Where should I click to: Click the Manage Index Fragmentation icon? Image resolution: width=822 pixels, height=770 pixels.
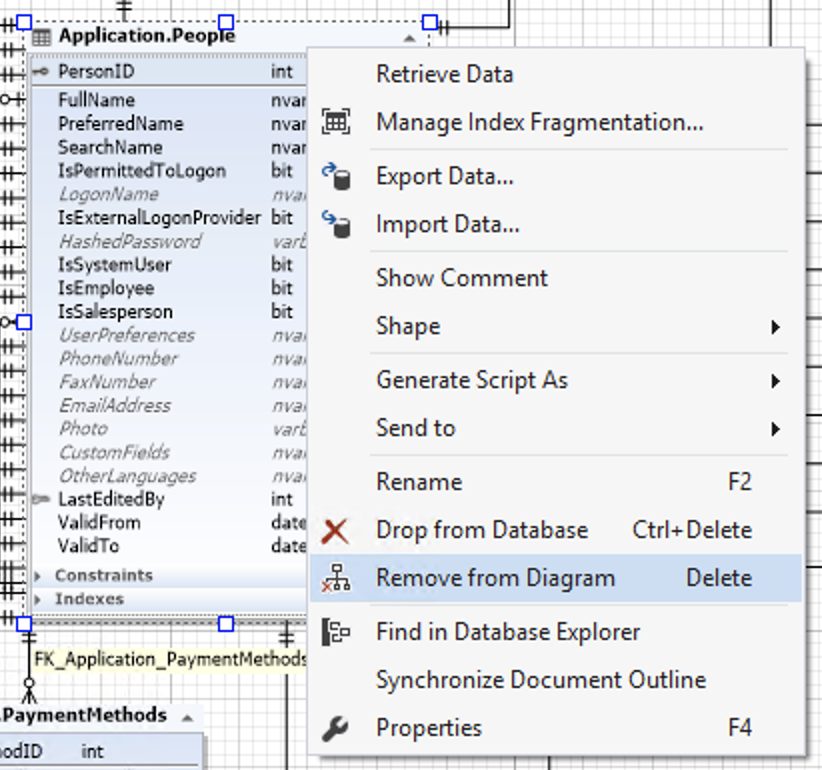point(336,122)
